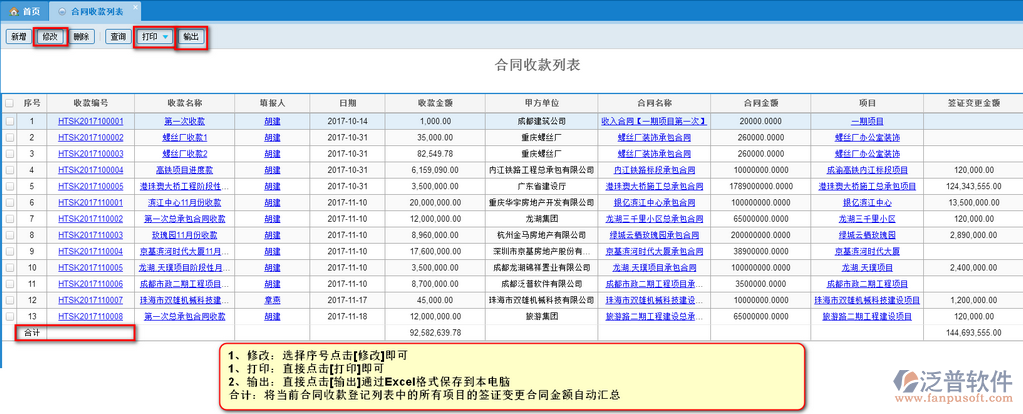Open receipt link HTSK2017100001
Screen dimensions: 1023x414
coord(90,122)
